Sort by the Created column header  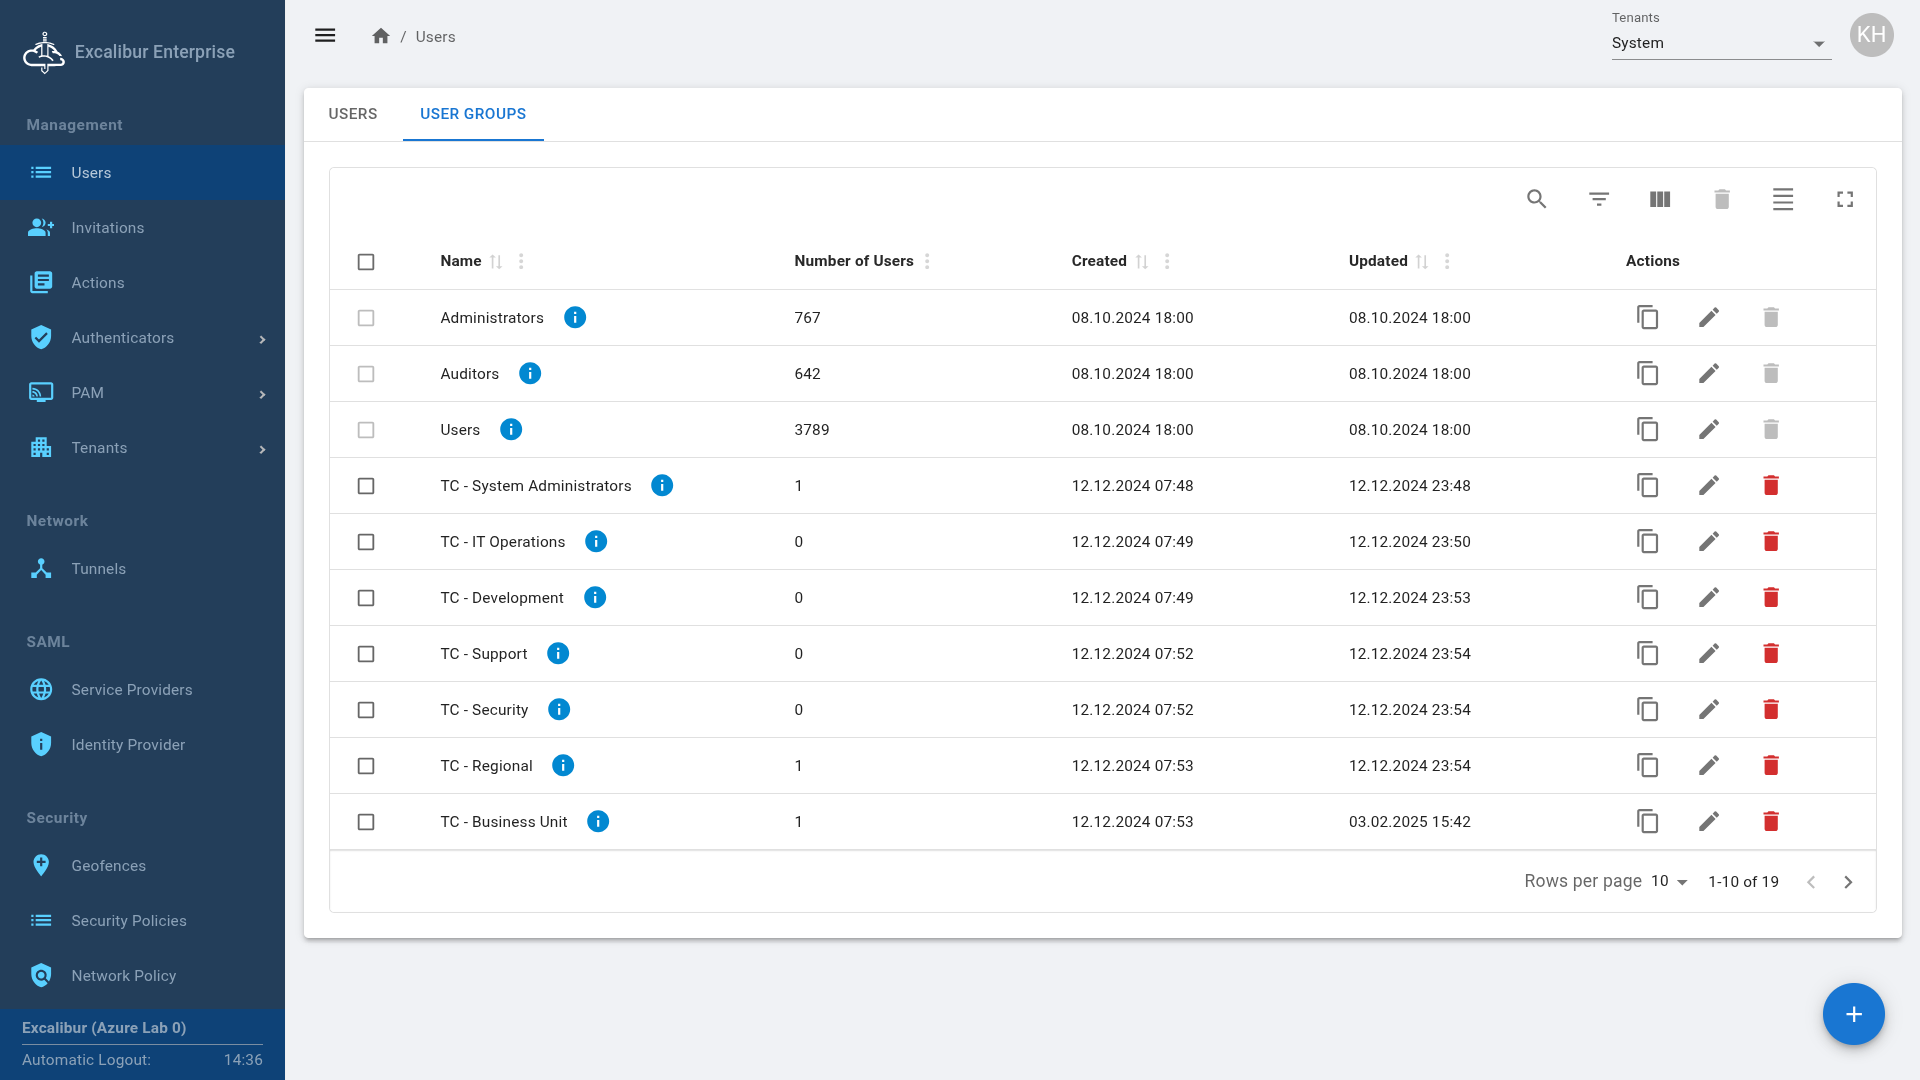[1099, 261]
